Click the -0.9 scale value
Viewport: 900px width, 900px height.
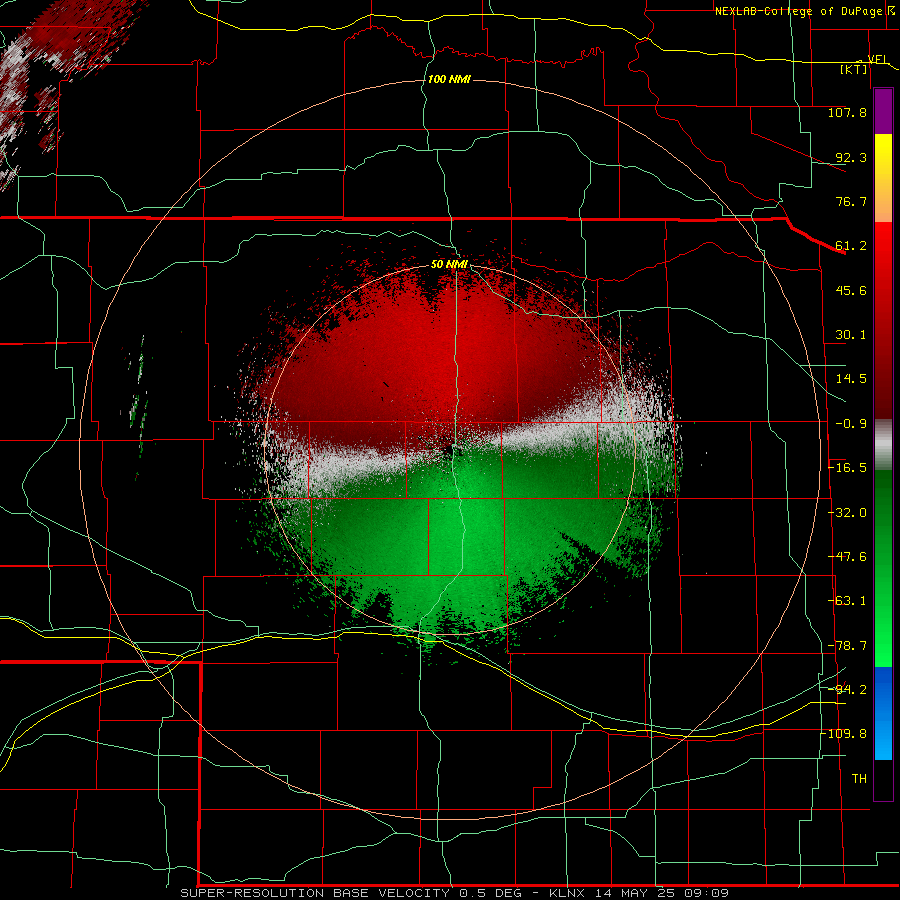[851, 424]
